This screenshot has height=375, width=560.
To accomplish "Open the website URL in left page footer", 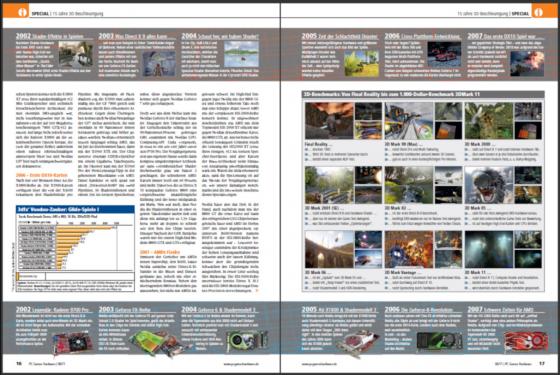I will pos(241,364).
